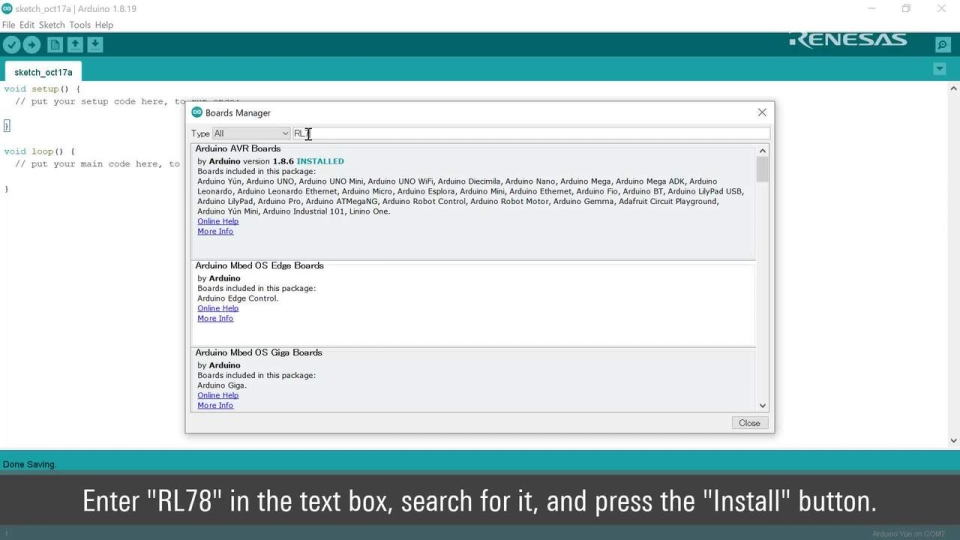Select the sketch_oct17a tab
Viewport: 960px width, 540px height.
[43, 72]
